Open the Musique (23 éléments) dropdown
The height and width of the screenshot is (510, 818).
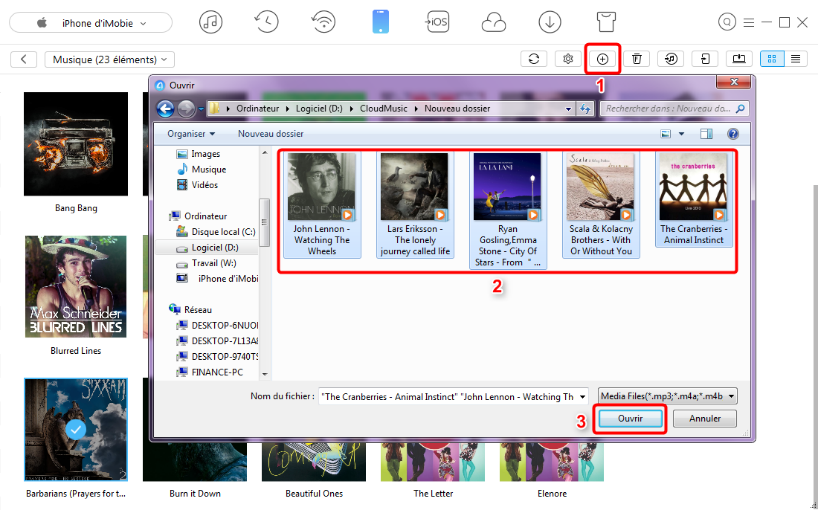point(110,59)
